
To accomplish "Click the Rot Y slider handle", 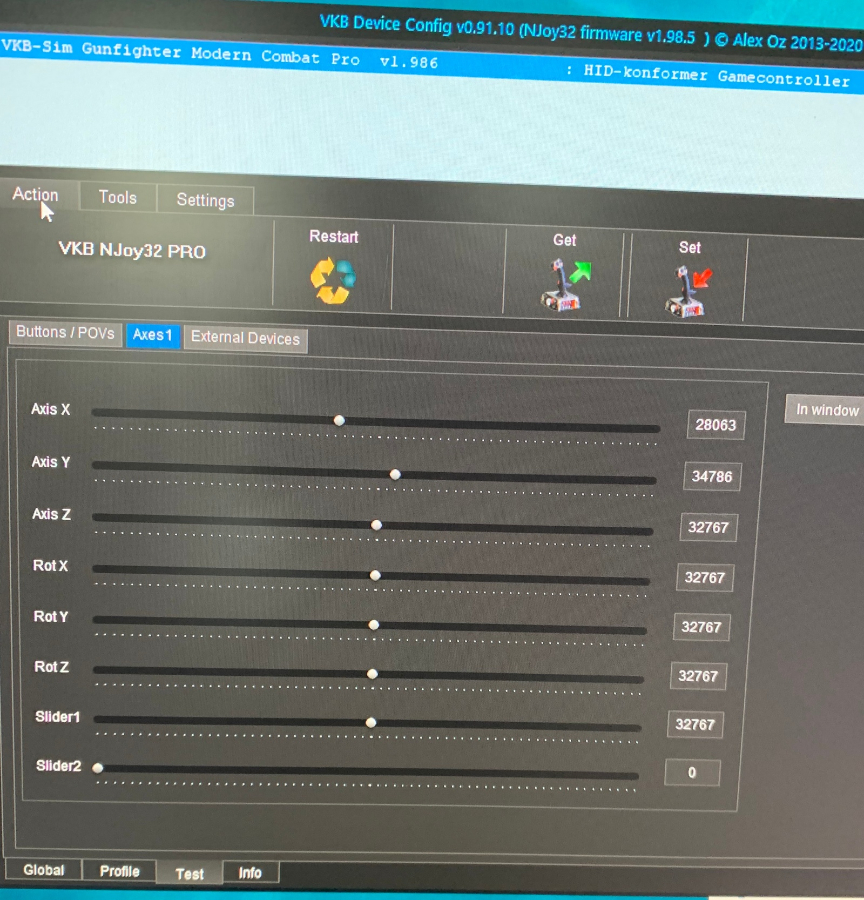I will tap(374, 625).
